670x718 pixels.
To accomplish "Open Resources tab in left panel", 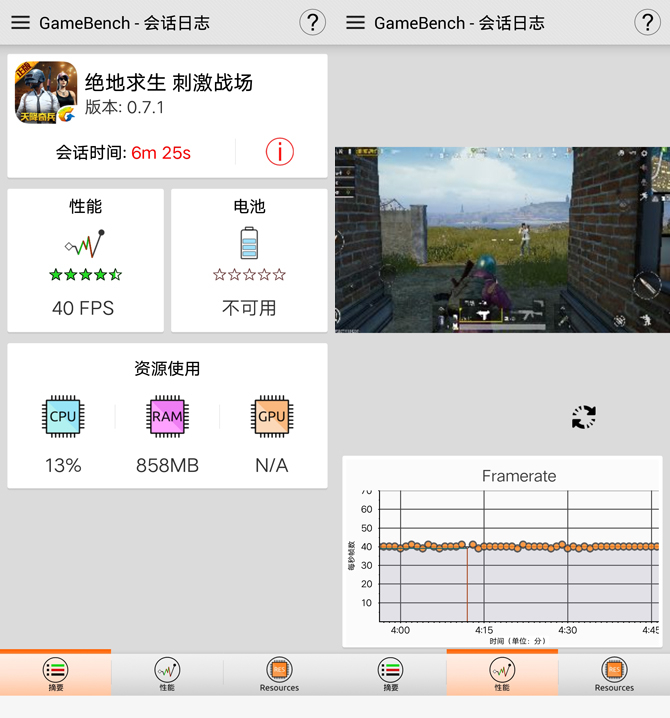I will 279,674.
